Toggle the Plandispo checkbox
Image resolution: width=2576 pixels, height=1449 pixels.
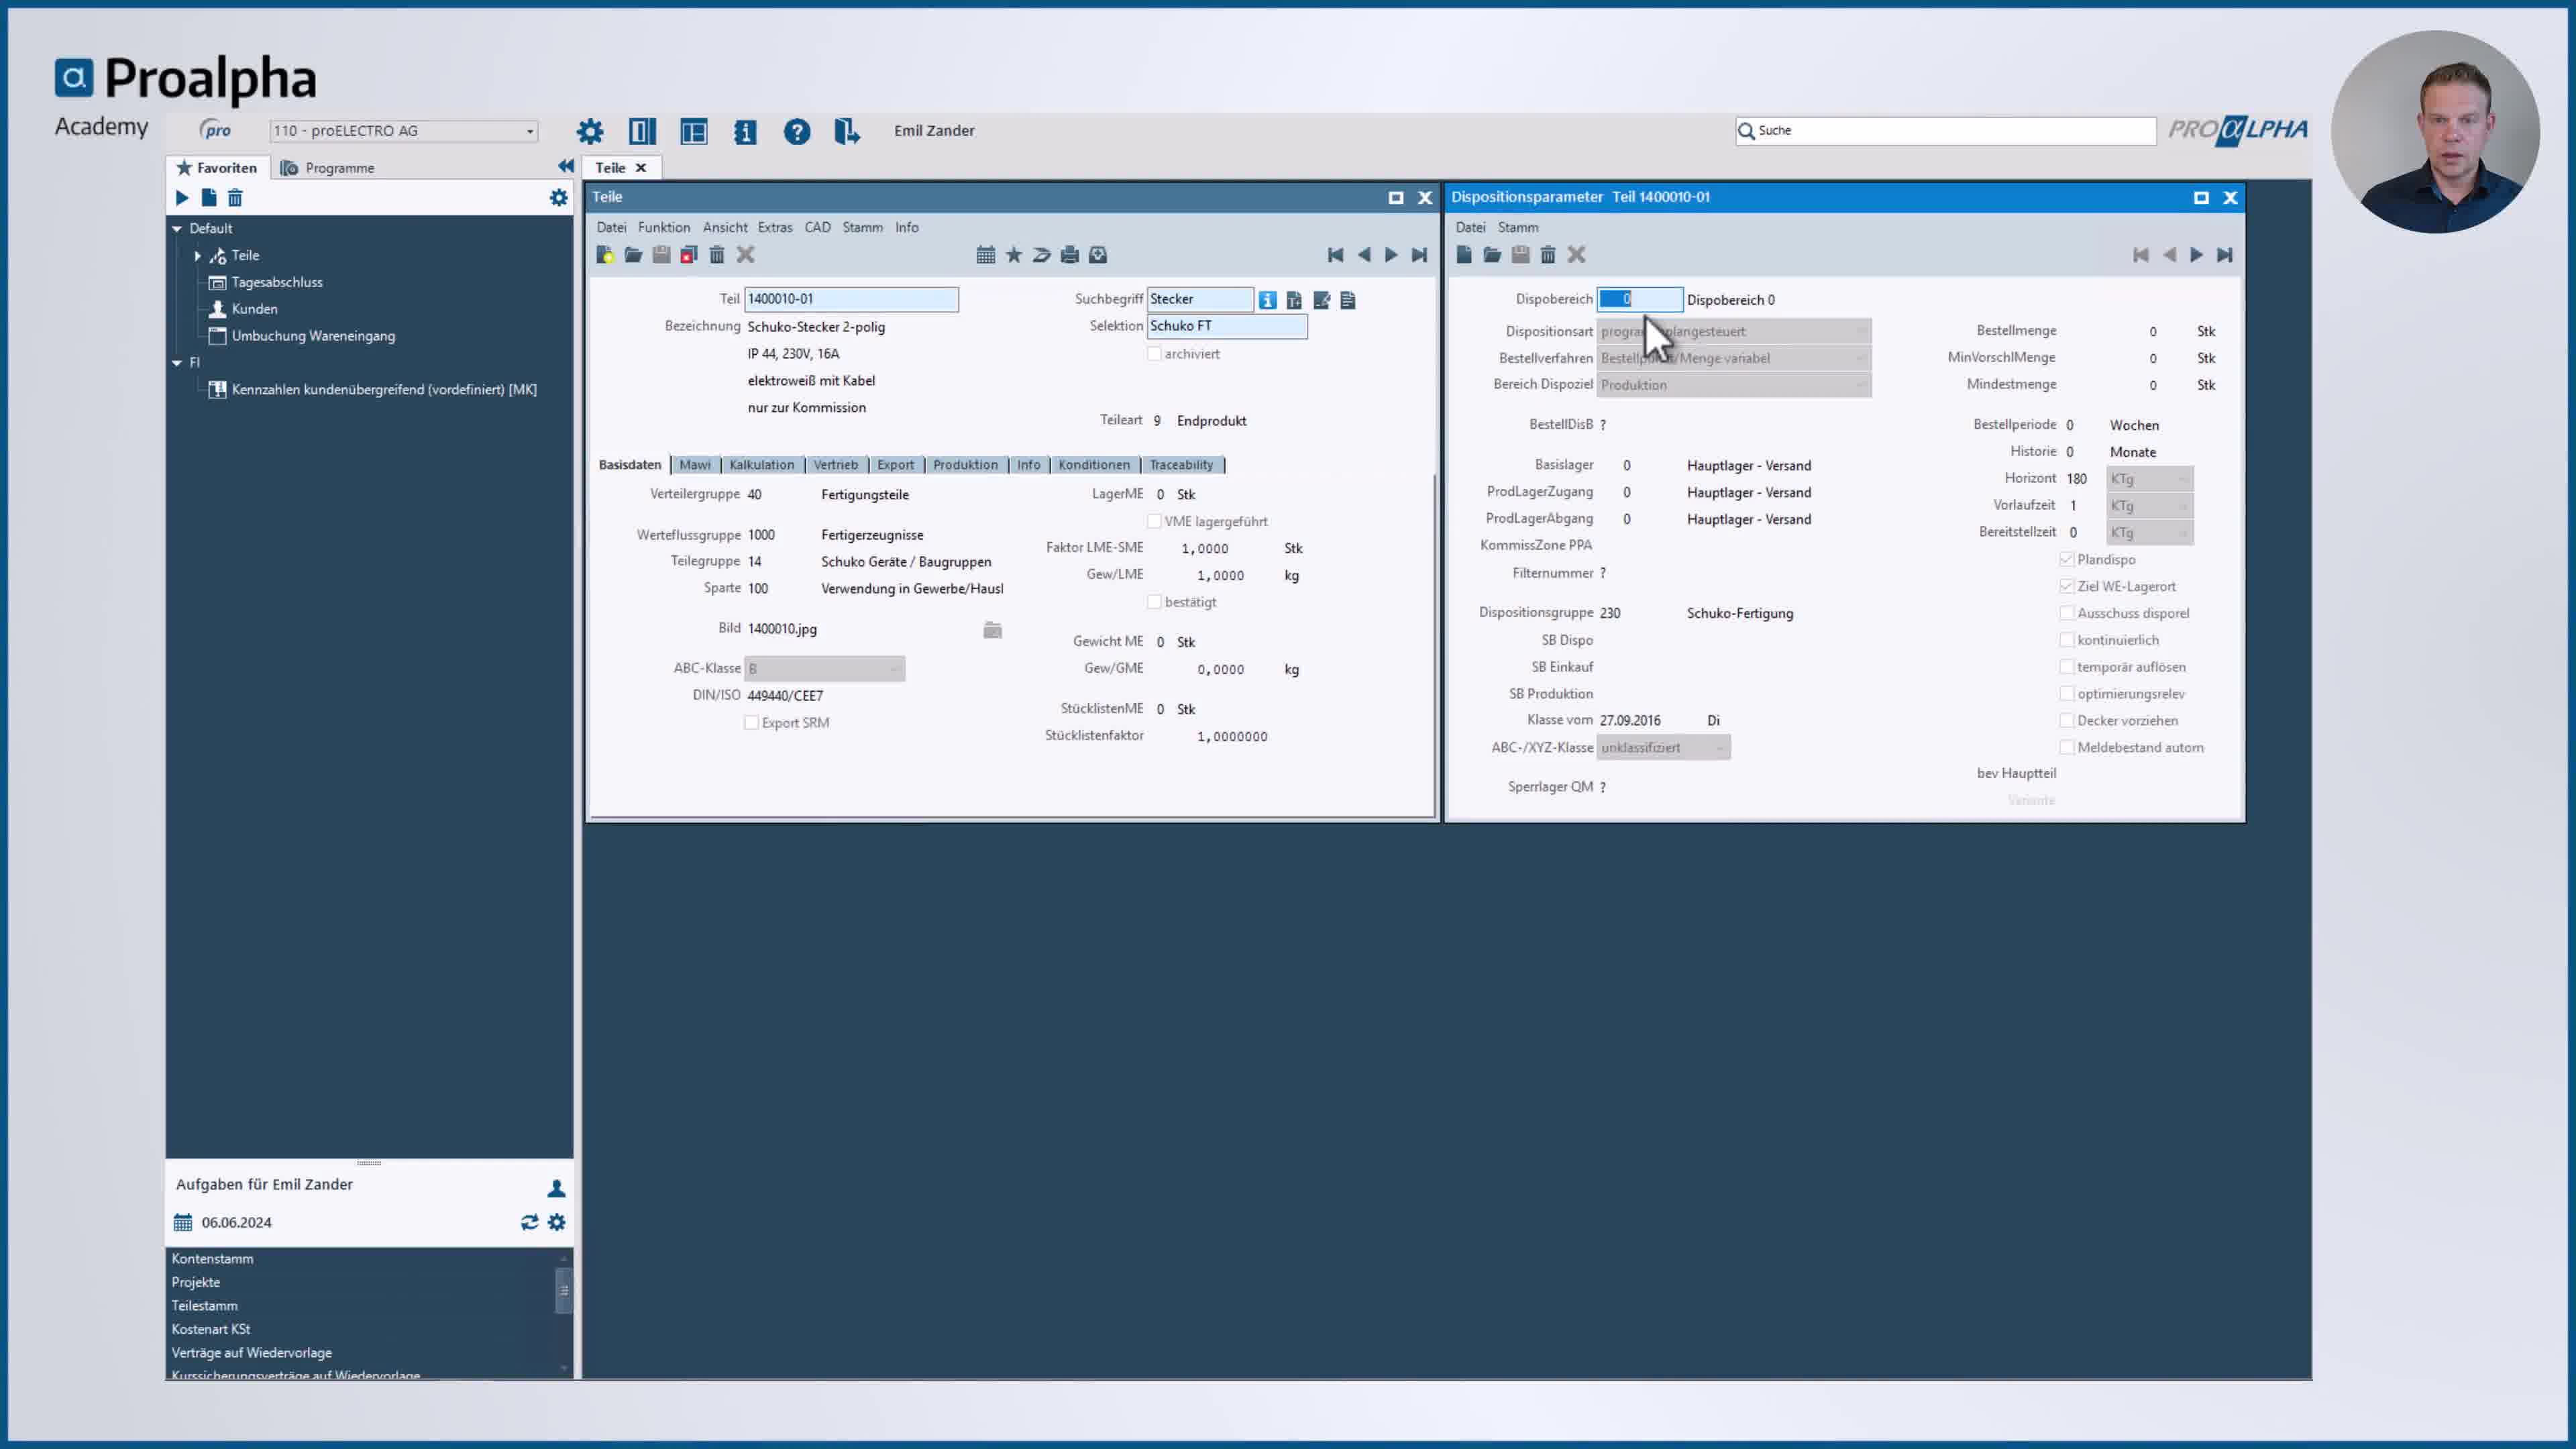2067,559
